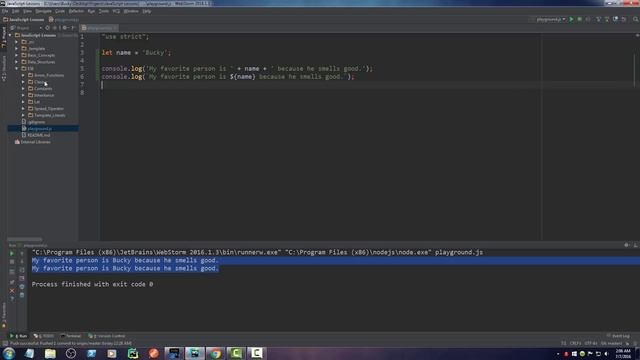Select the Constants folder
Viewport: 640px width, 360px height.
tap(43, 89)
